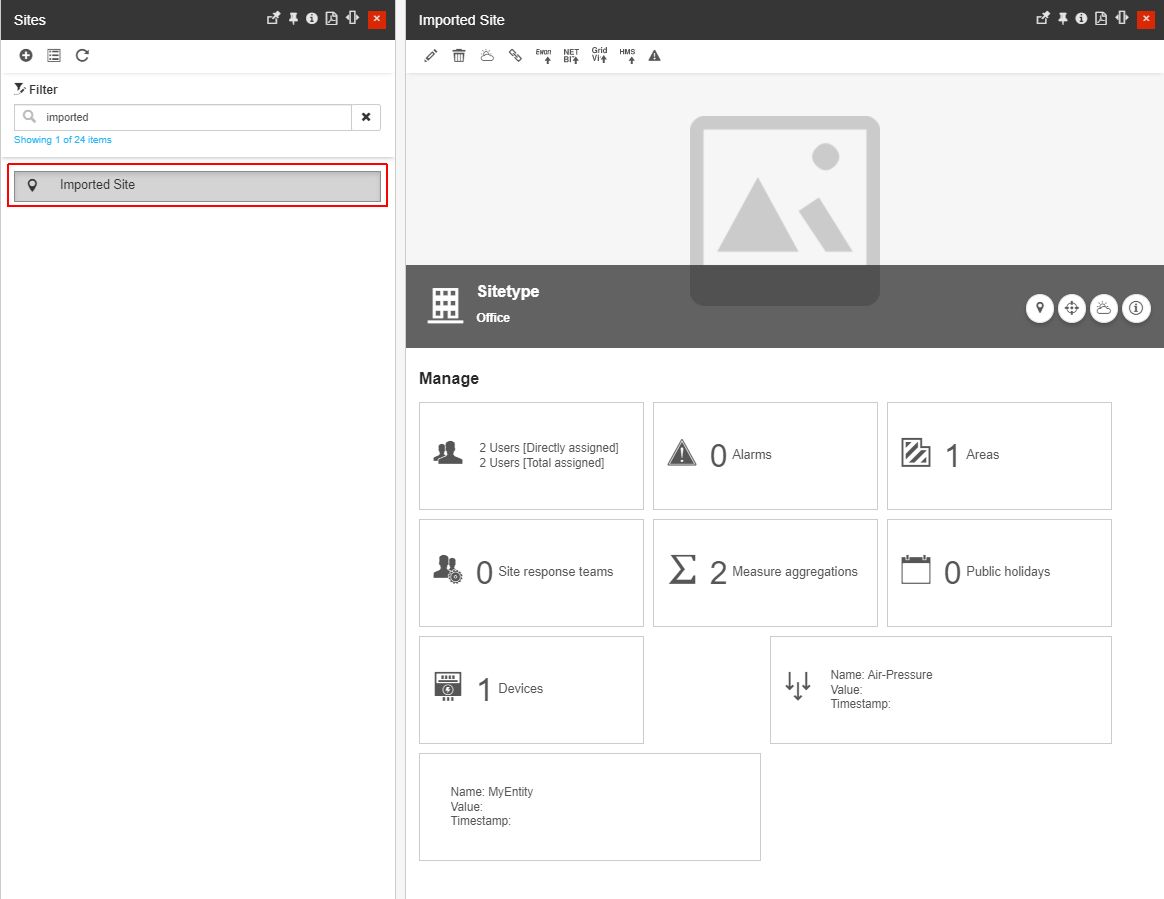The width and height of the screenshot is (1164, 899).
Task: Select Imported Site in the list
Action: pos(197,185)
